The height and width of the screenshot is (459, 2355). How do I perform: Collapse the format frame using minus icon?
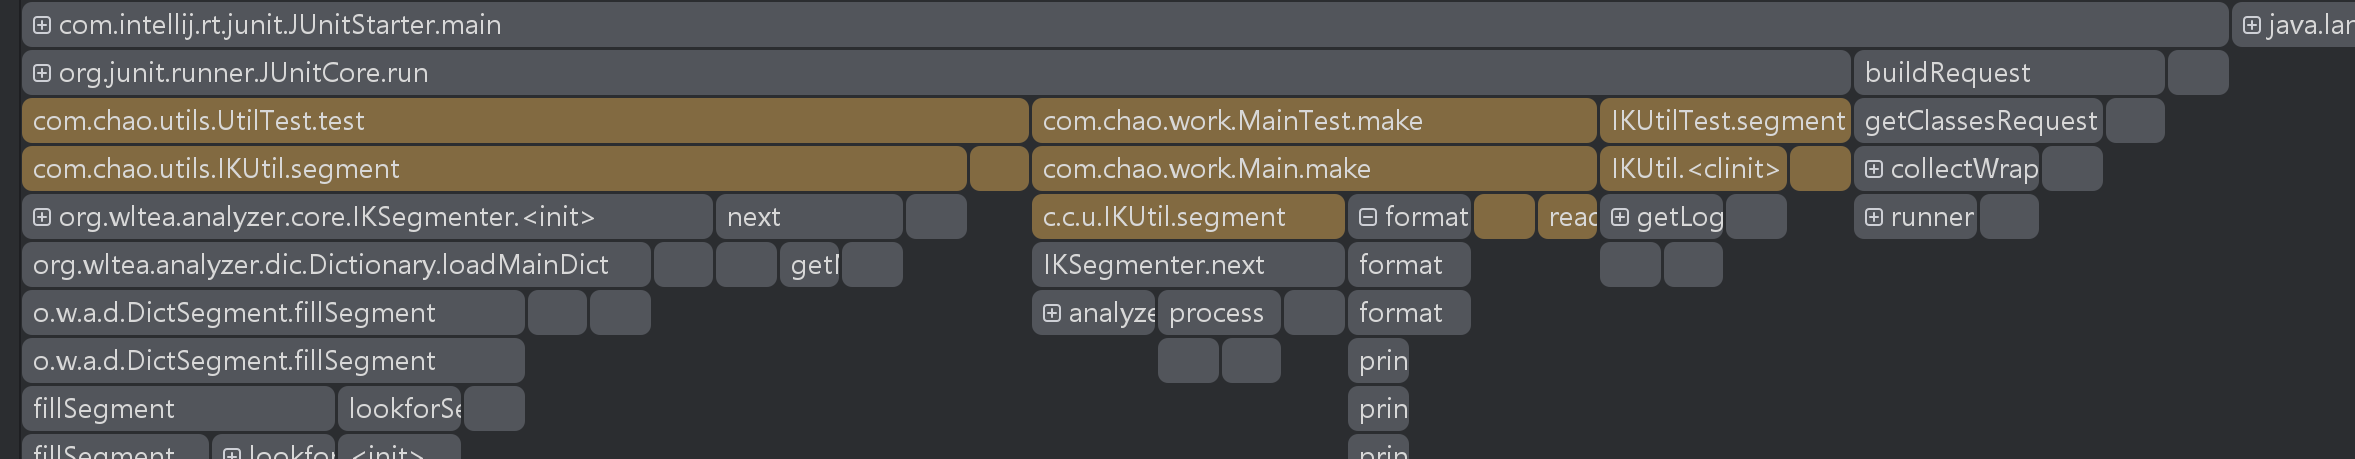(1368, 217)
